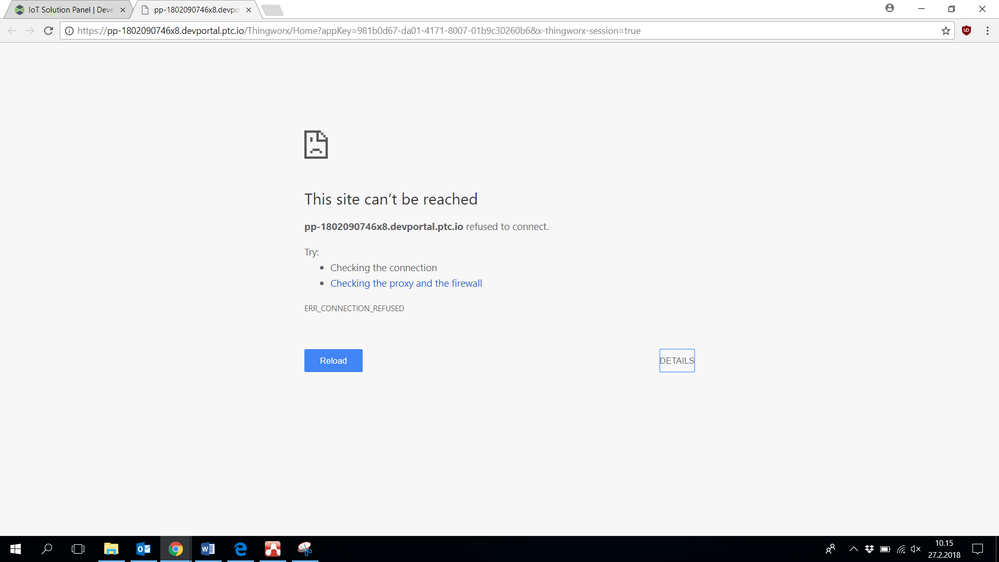Click the site information icon in address bar
Viewport: 999px width, 562px height.
click(x=69, y=31)
